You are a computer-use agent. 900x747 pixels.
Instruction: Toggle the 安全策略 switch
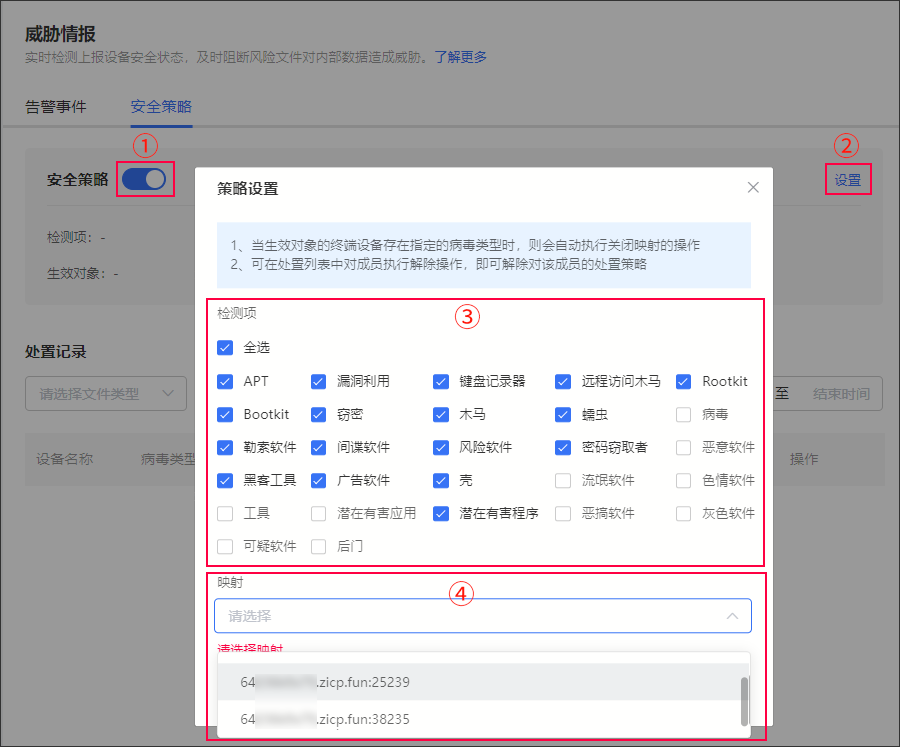[144, 180]
